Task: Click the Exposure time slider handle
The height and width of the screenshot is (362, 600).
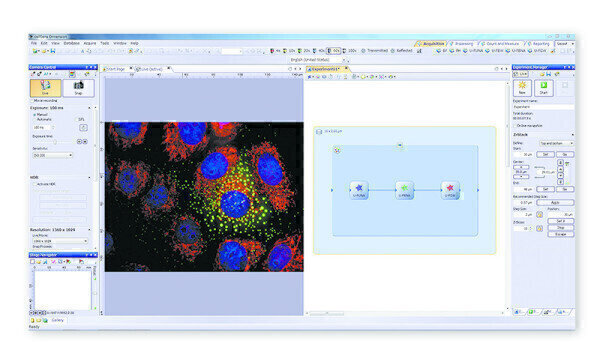Action: 55,142
